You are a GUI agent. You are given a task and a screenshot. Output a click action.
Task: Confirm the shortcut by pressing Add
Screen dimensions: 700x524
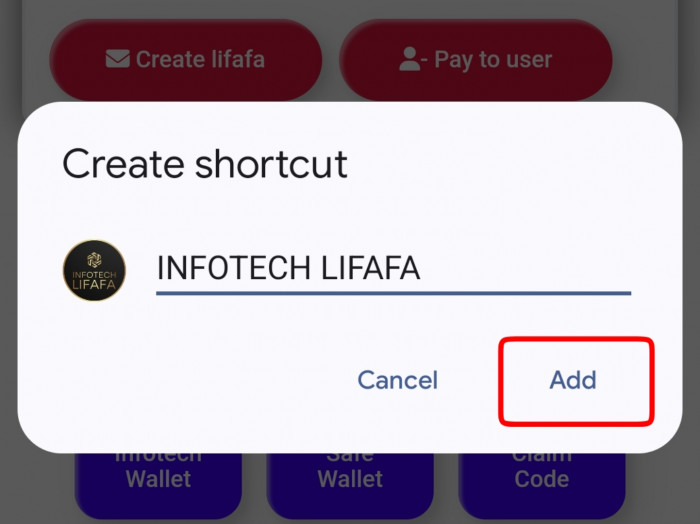click(x=573, y=380)
